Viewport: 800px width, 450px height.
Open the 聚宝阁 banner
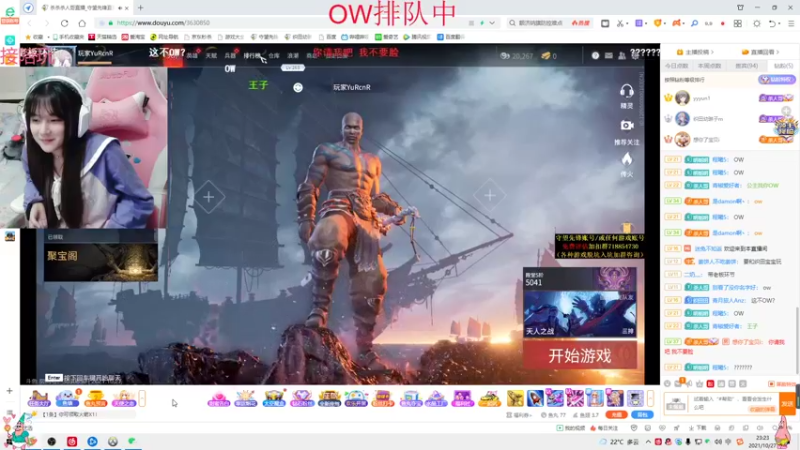point(101,262)
